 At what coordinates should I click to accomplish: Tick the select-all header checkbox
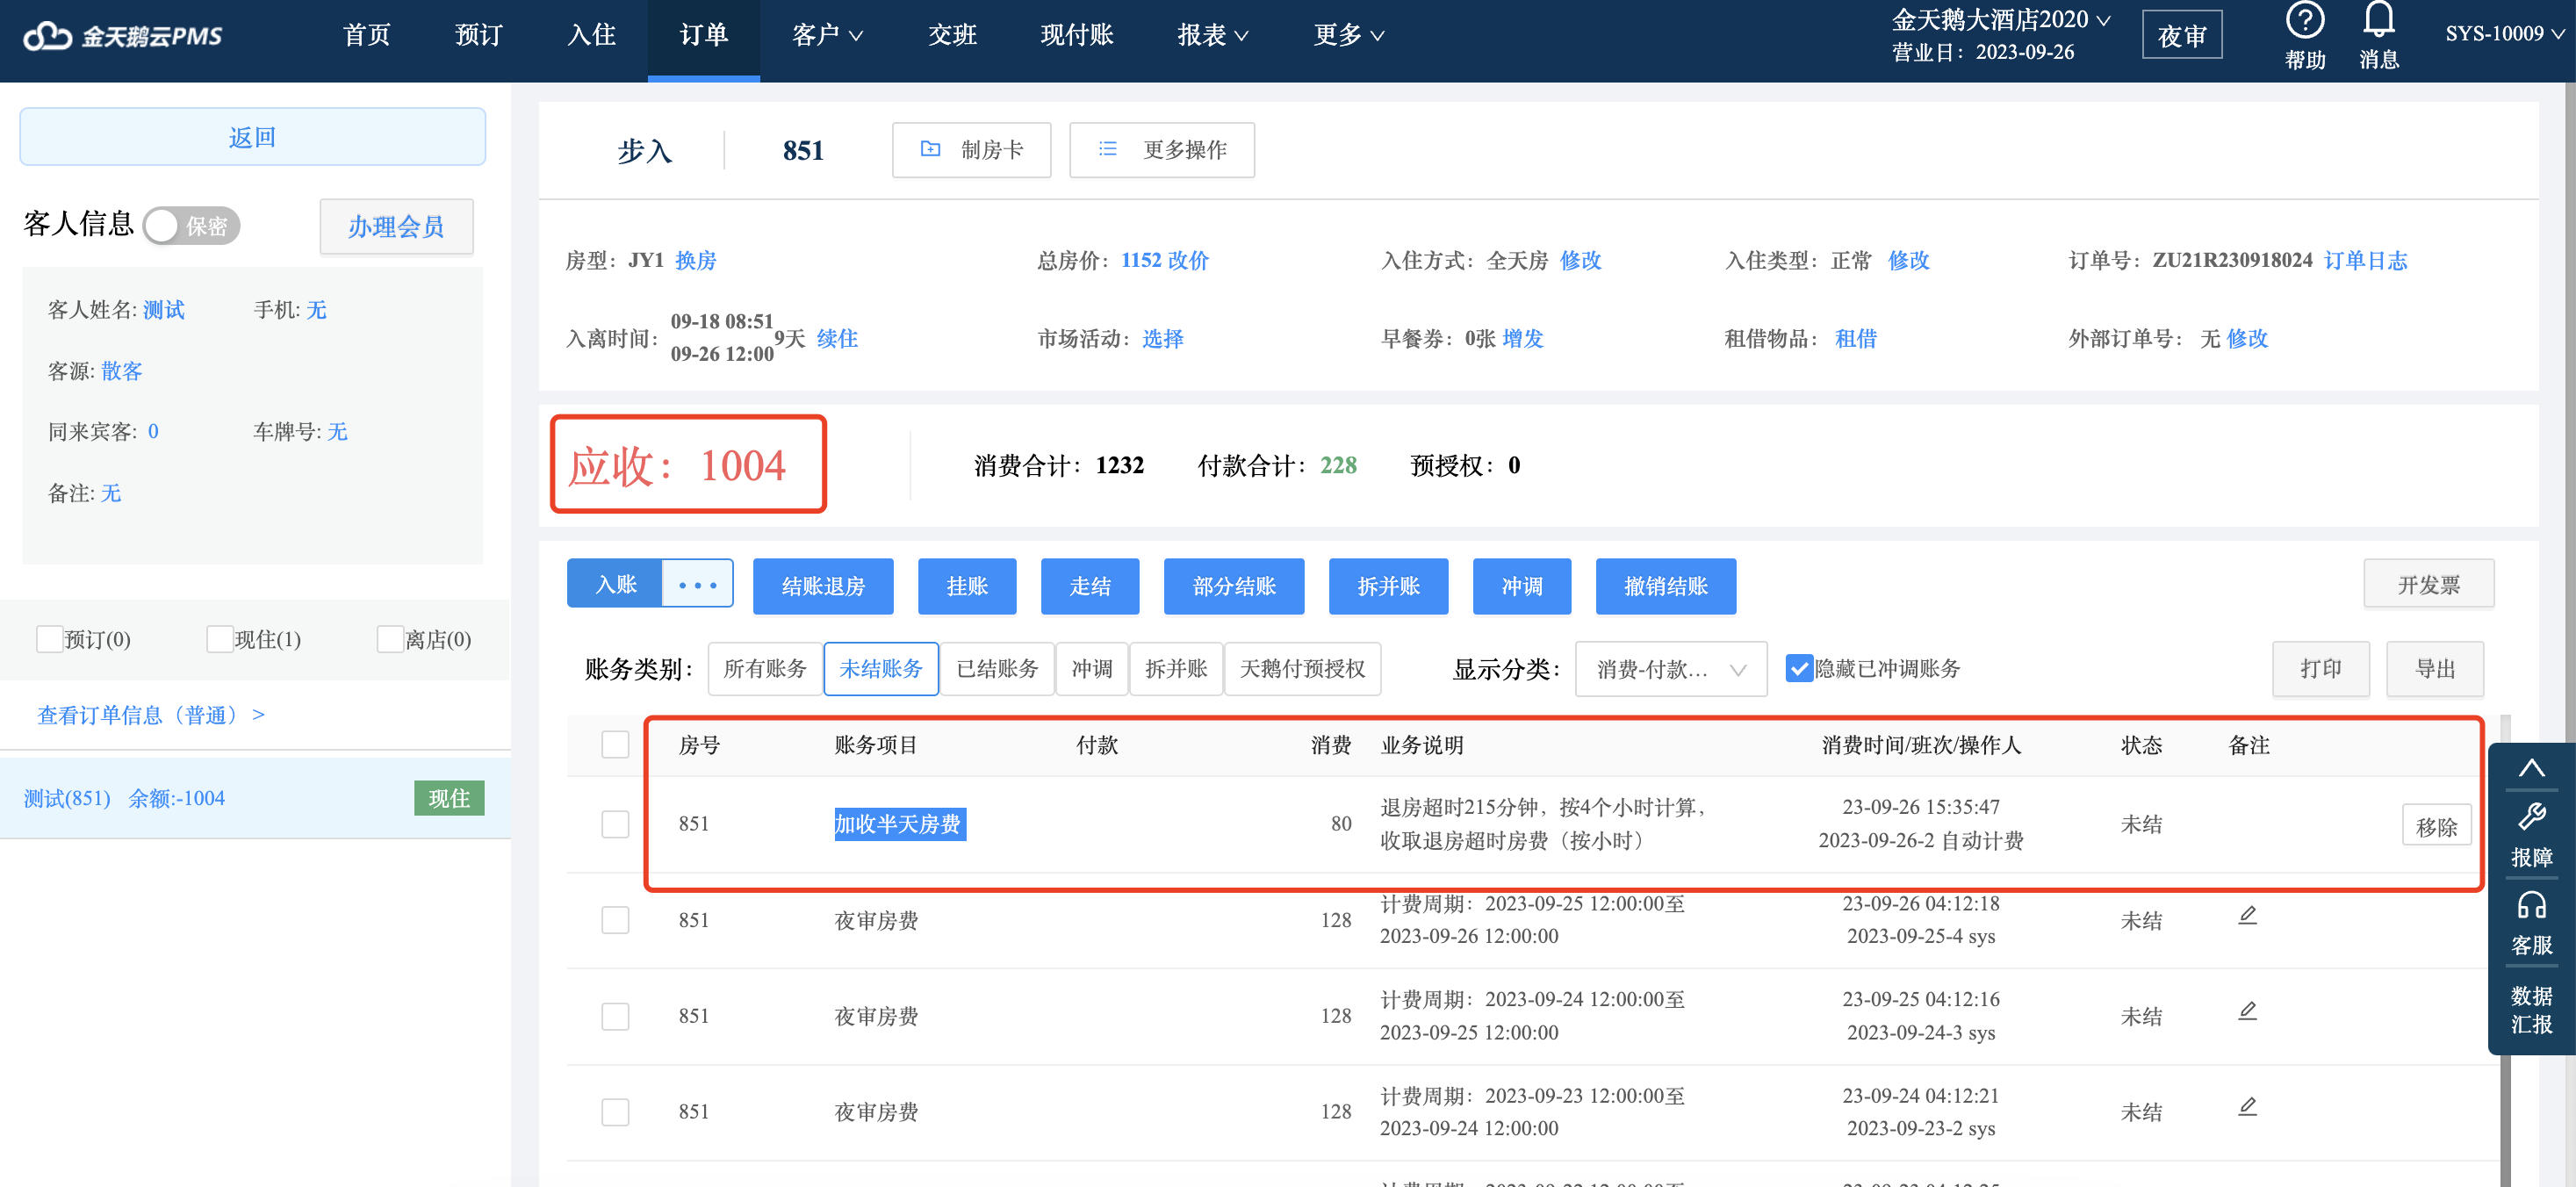(x=615, y=745)
